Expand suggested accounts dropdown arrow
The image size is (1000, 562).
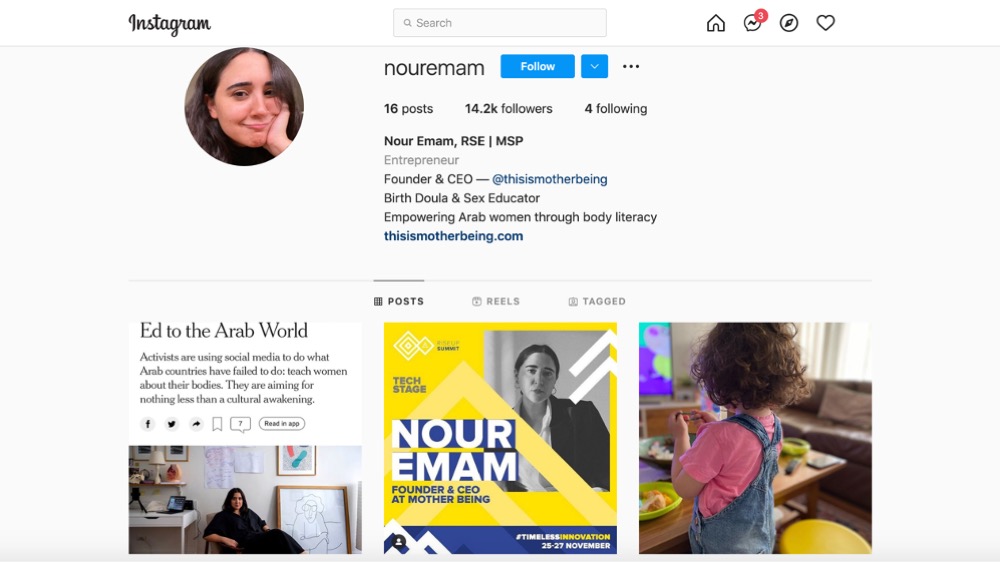pyautogui.click(x=594, y=66)
